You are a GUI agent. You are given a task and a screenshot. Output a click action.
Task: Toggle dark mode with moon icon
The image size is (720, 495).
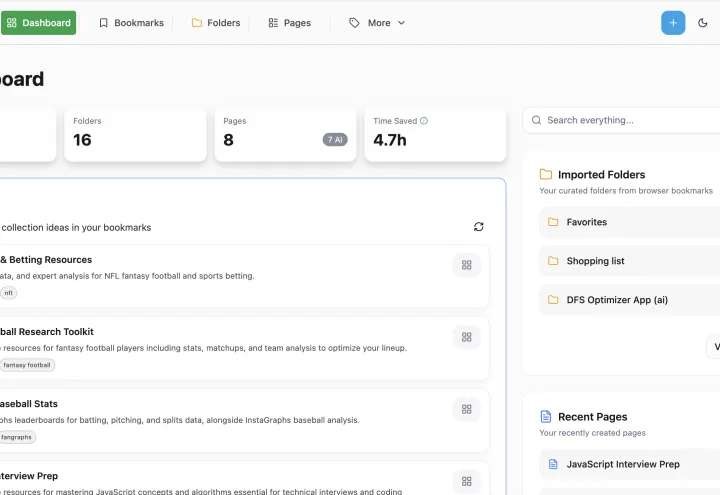[703, 23]
